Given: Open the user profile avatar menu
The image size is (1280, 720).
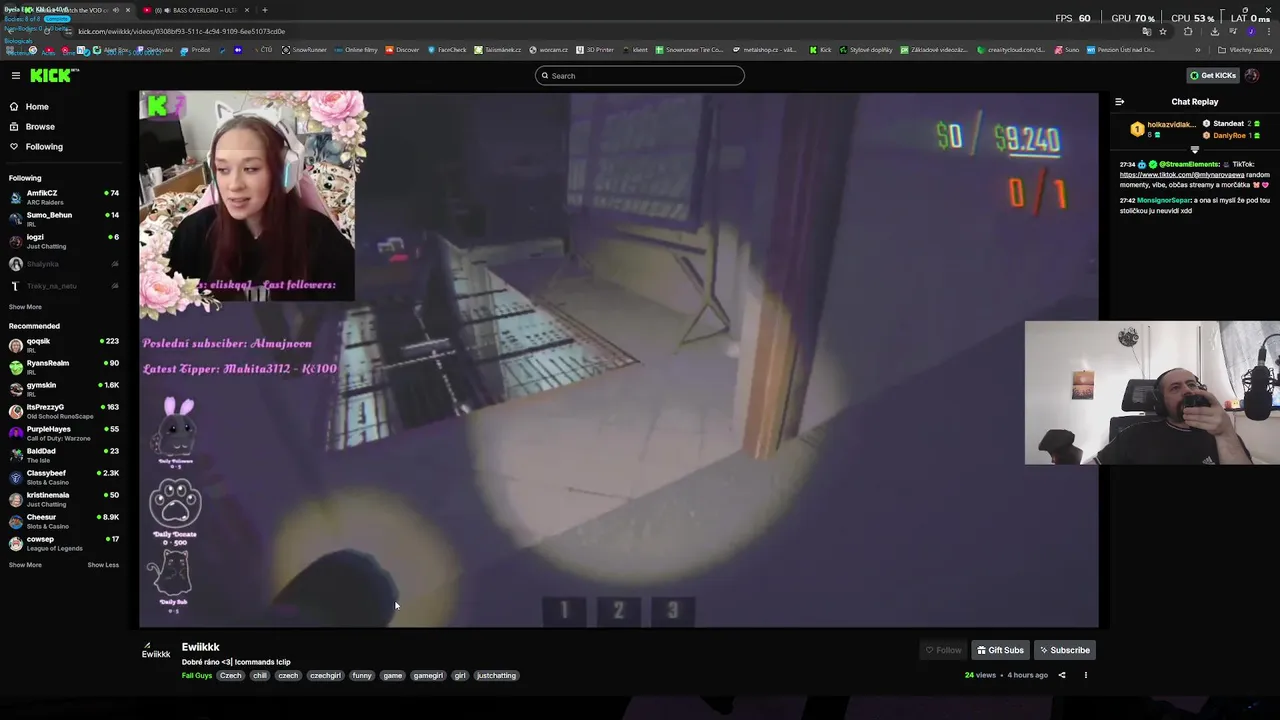Looking at the screenshot, I should 1252,76.
